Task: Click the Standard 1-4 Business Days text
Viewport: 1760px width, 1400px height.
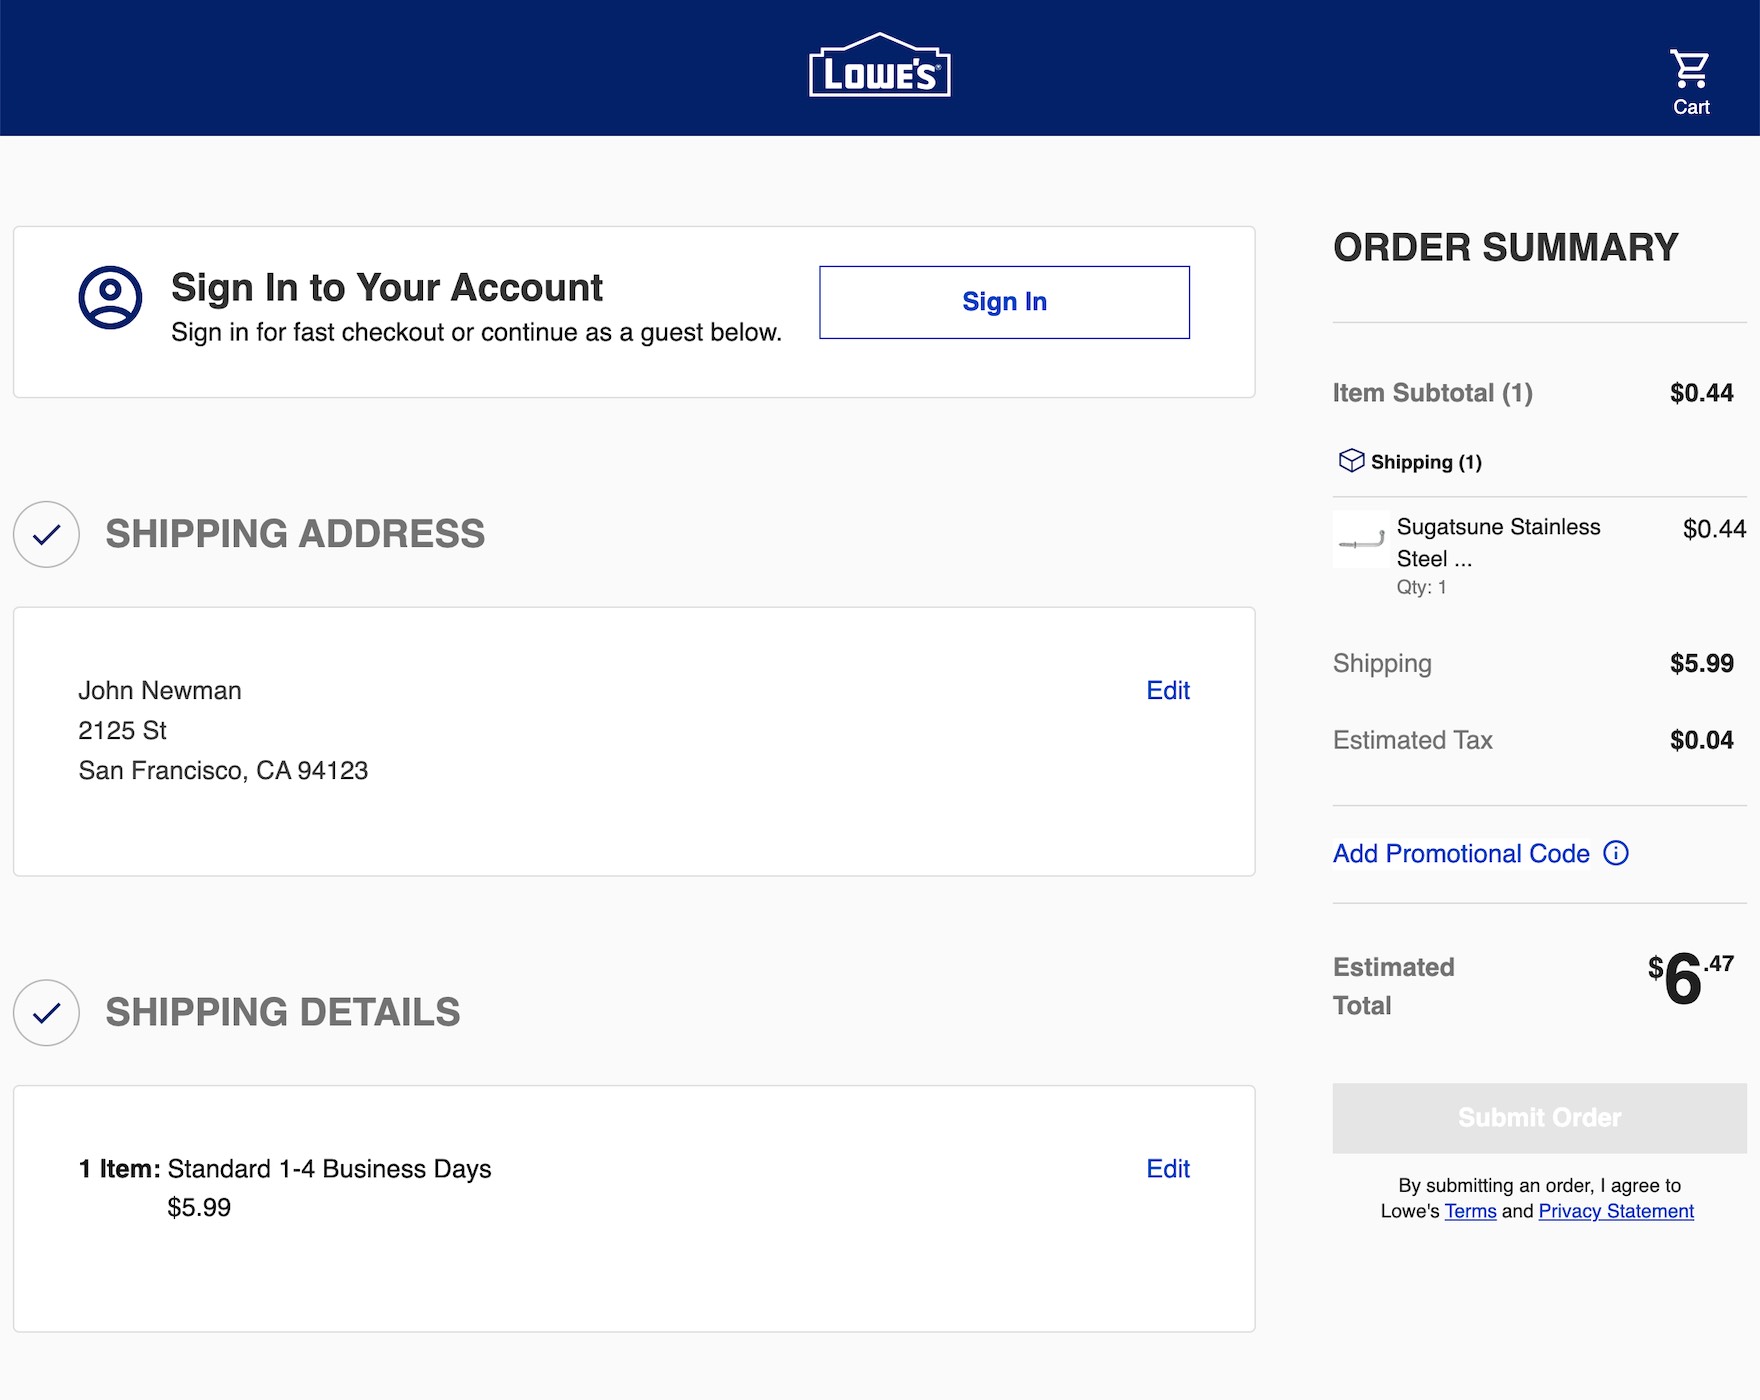Action: [x=329, y=1168]
